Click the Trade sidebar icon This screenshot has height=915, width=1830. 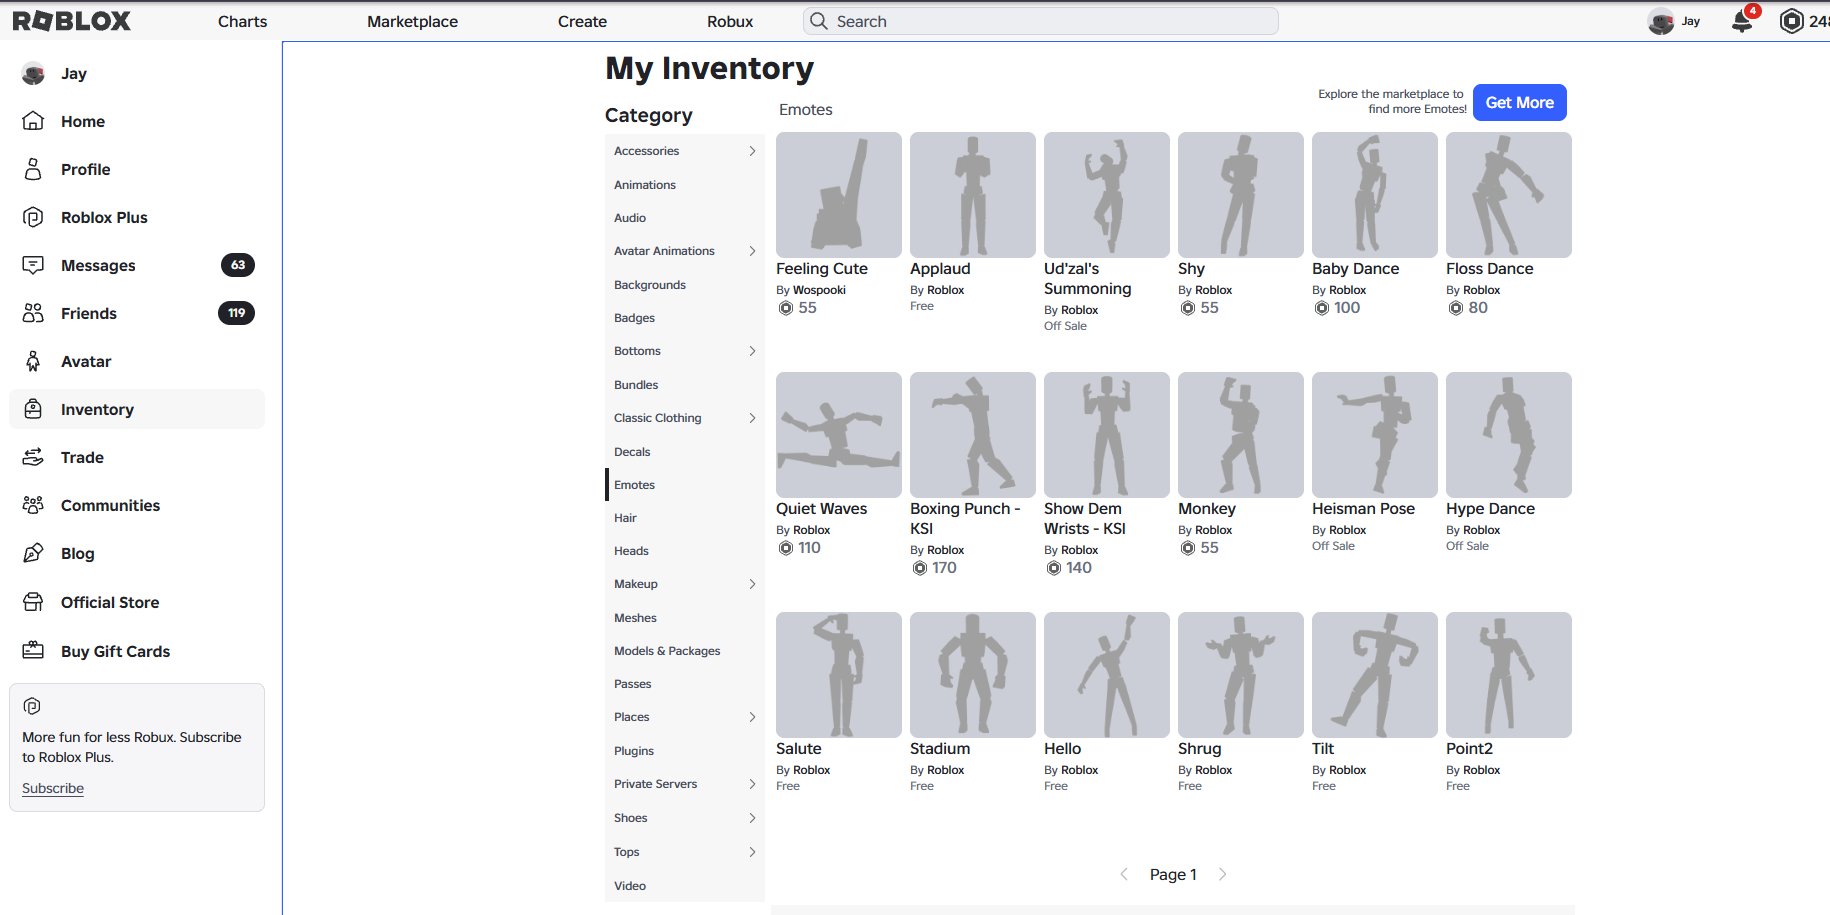pyautogui.click(x=33, y=457)
